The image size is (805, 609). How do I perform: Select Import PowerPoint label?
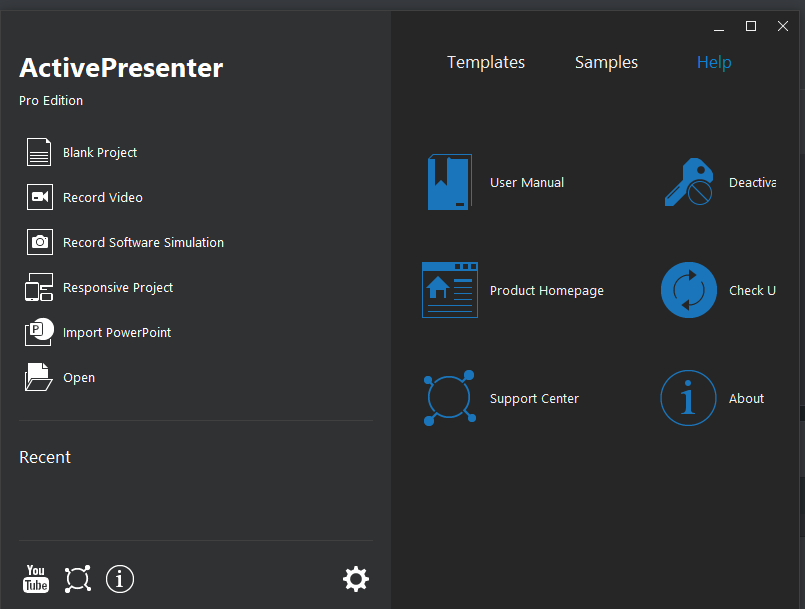coord(117,333)
